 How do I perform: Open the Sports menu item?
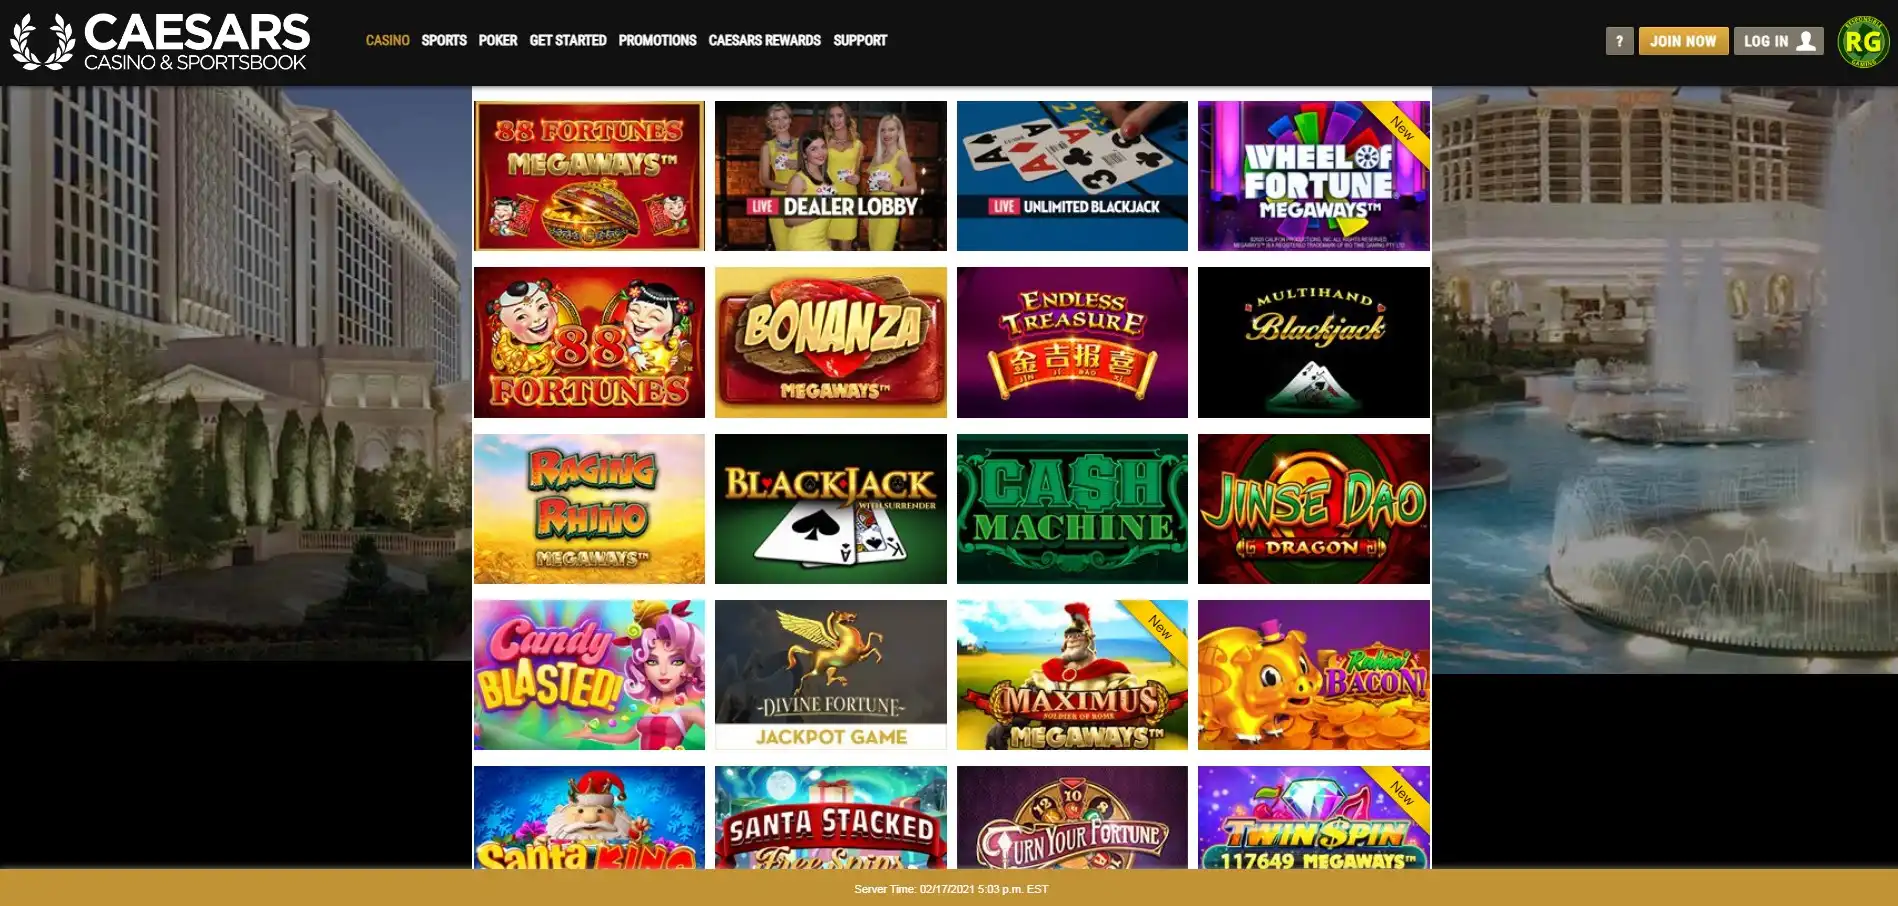(x=444, y=41)
